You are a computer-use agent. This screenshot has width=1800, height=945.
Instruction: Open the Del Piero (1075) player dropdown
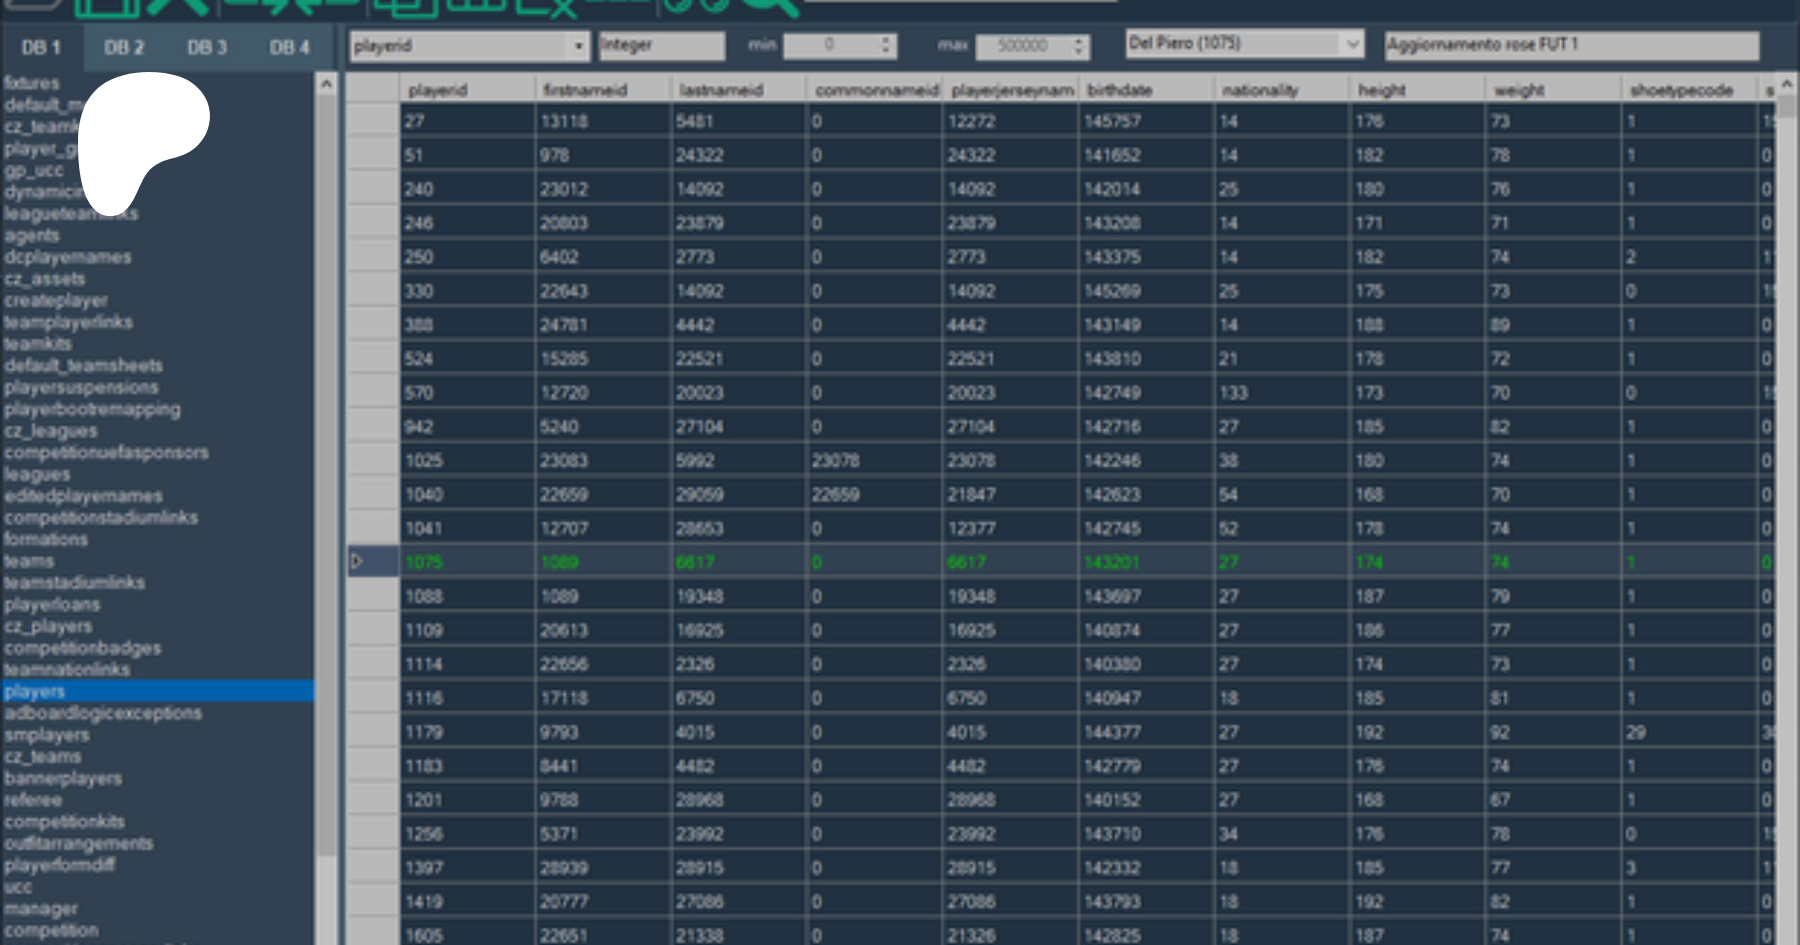tap(1352, 44)
